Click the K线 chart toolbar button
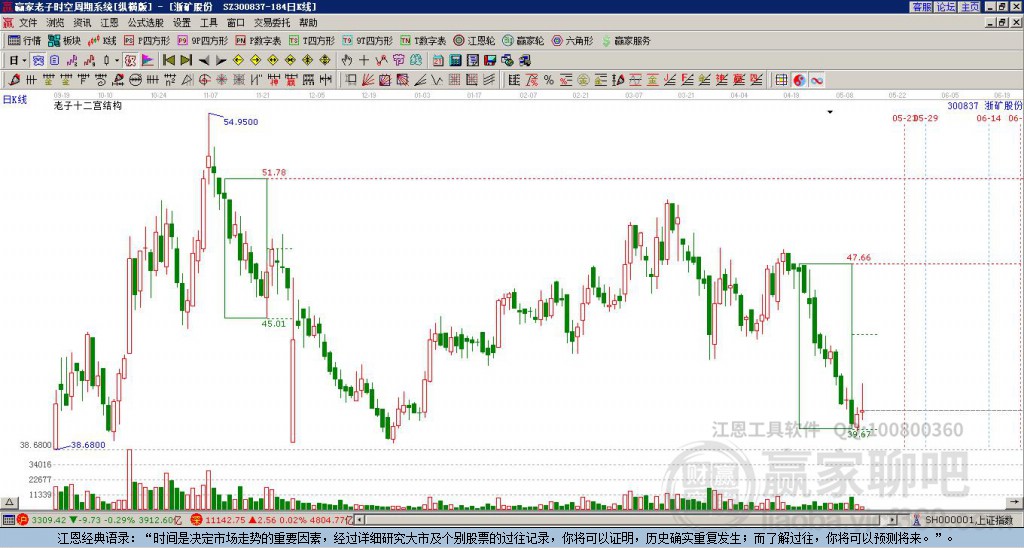This screenshot has width=1024, height=548. (102, 40)
